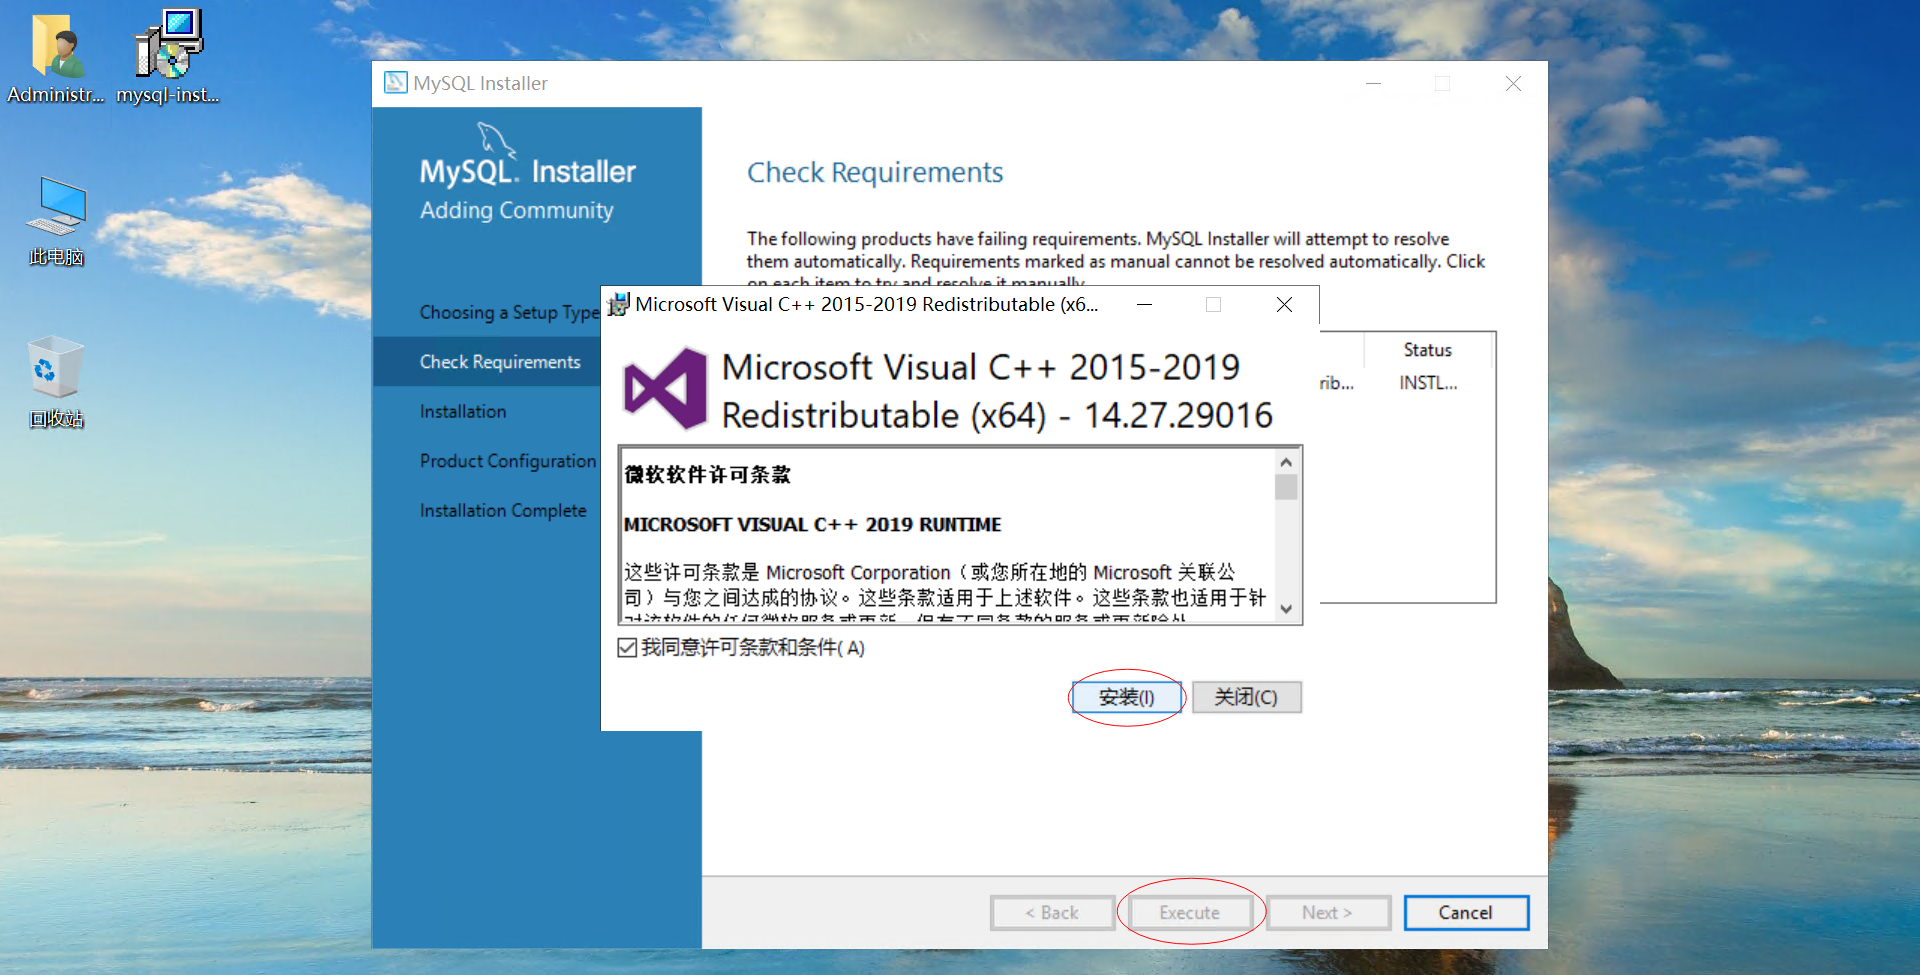The width and height of the screenshot is (1920, 975).
Task: Click the Execute button in MySQL Installer
Action: [1190, 913]
